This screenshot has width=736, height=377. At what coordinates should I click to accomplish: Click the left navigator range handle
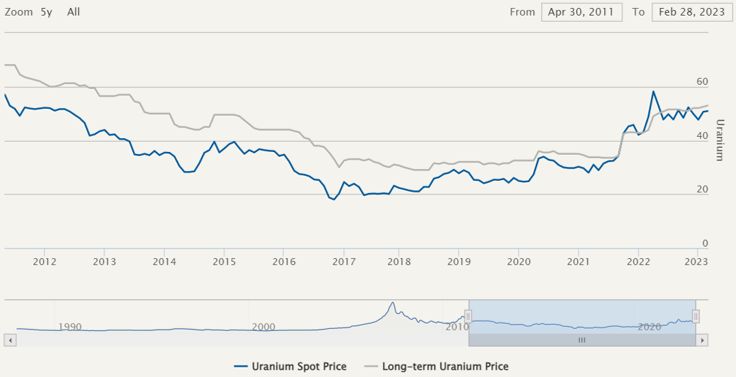click(x=468, y=316)
